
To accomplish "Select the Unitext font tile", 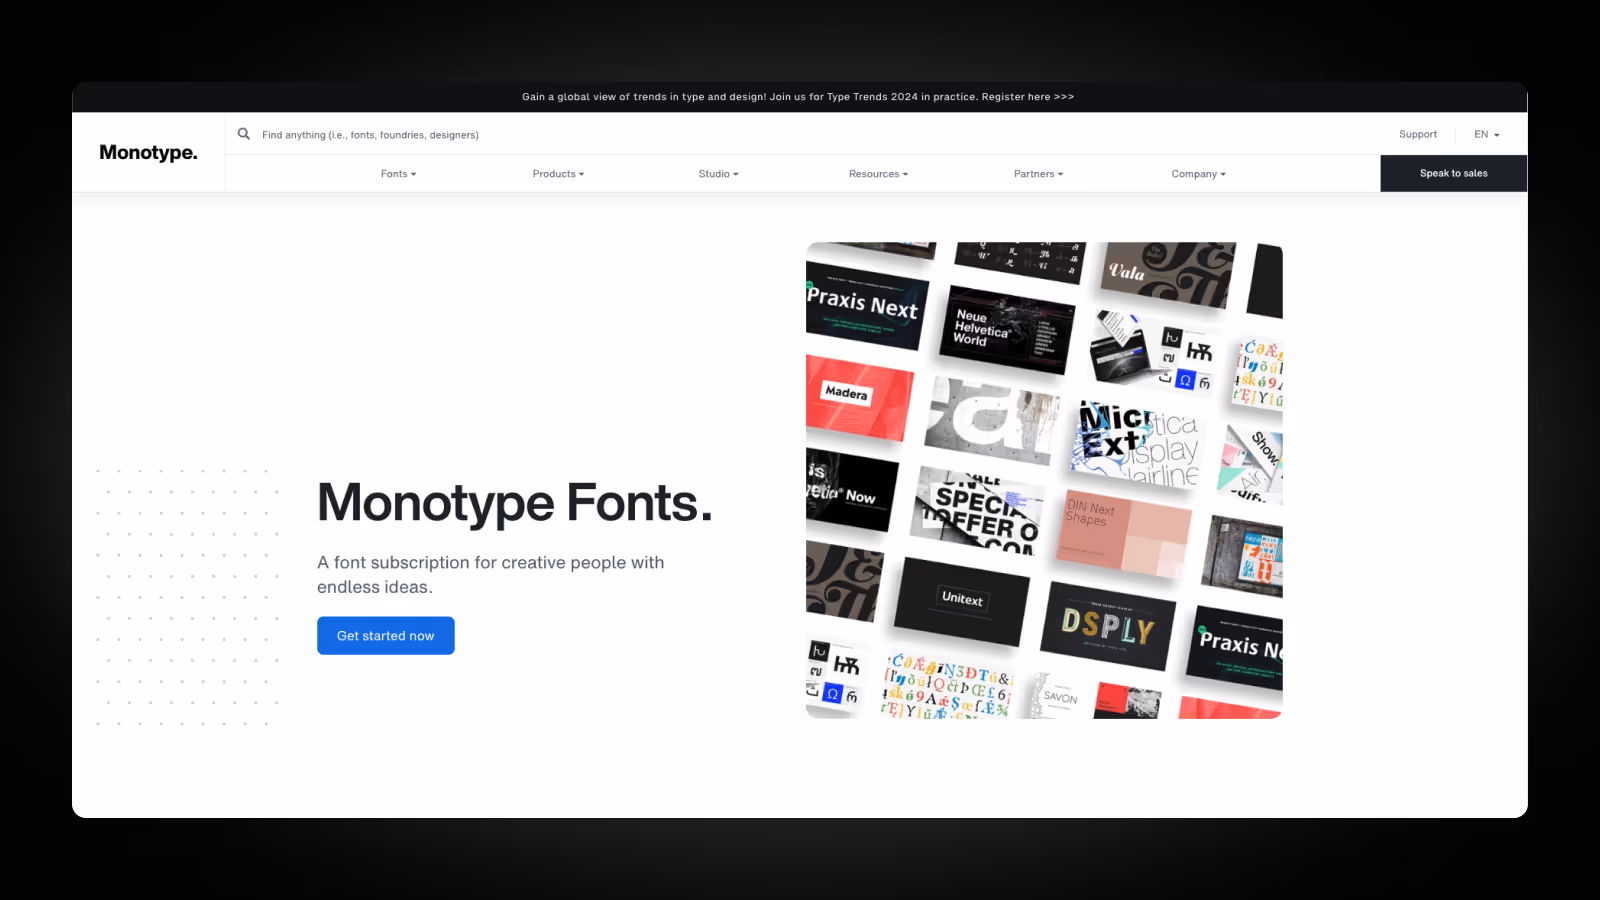I will click(x=961, y=600).
